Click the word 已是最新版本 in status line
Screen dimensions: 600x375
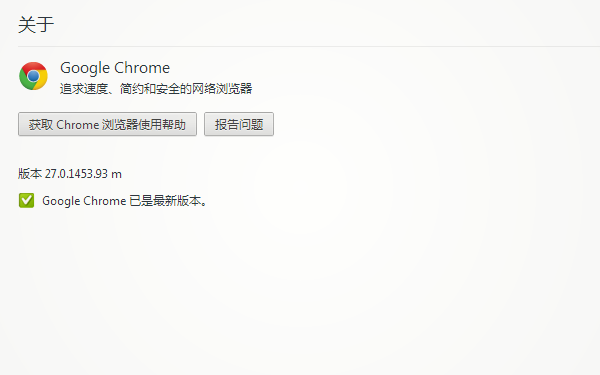click(165, 201)
